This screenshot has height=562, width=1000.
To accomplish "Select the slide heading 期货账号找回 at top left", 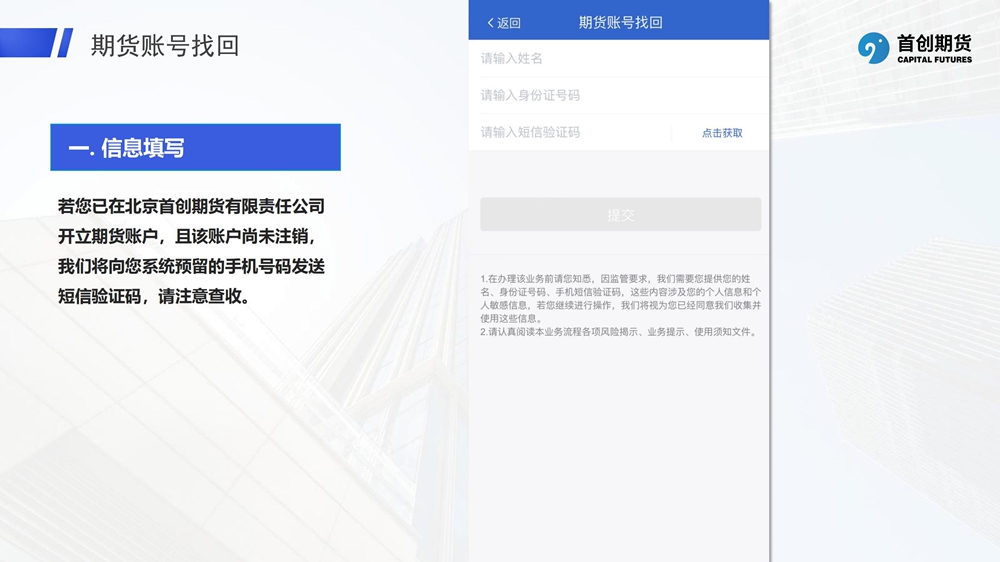I will (165, 46).
